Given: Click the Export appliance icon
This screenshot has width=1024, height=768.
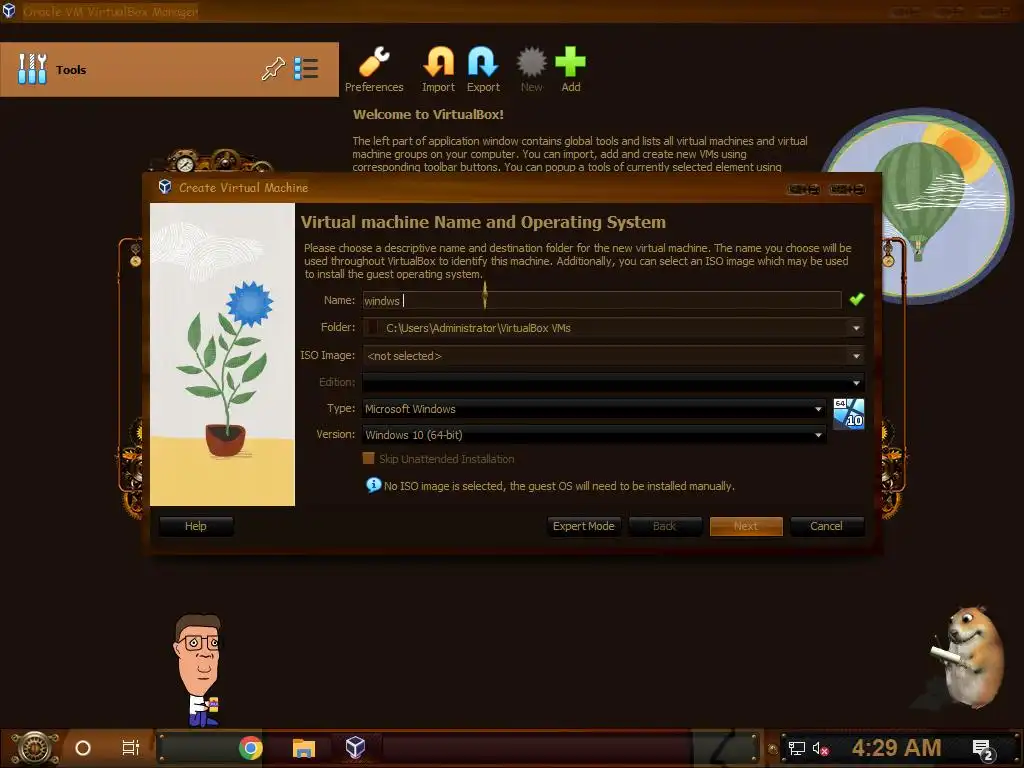Looking at the screenshot, I should 483,69.
